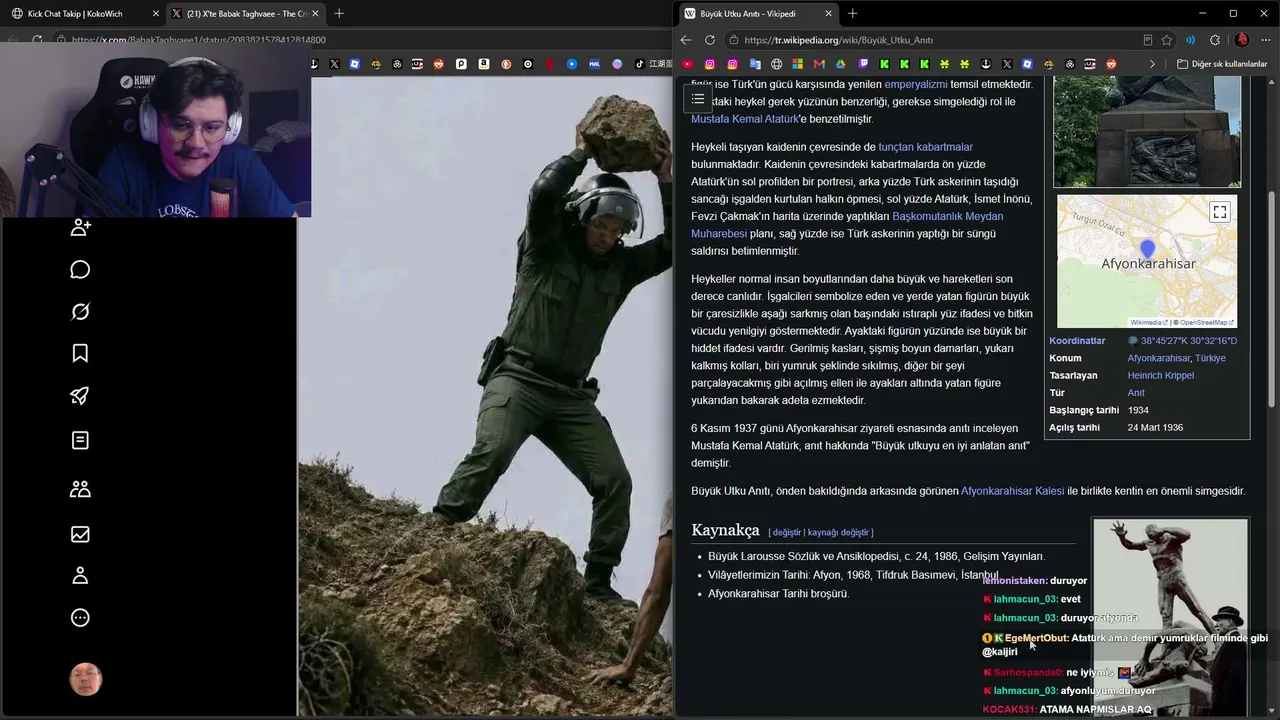The height and width of the screenshot is (720, 1280).
Task: Bookmark this page with the star icon
Action: (x=1167, y=40)
